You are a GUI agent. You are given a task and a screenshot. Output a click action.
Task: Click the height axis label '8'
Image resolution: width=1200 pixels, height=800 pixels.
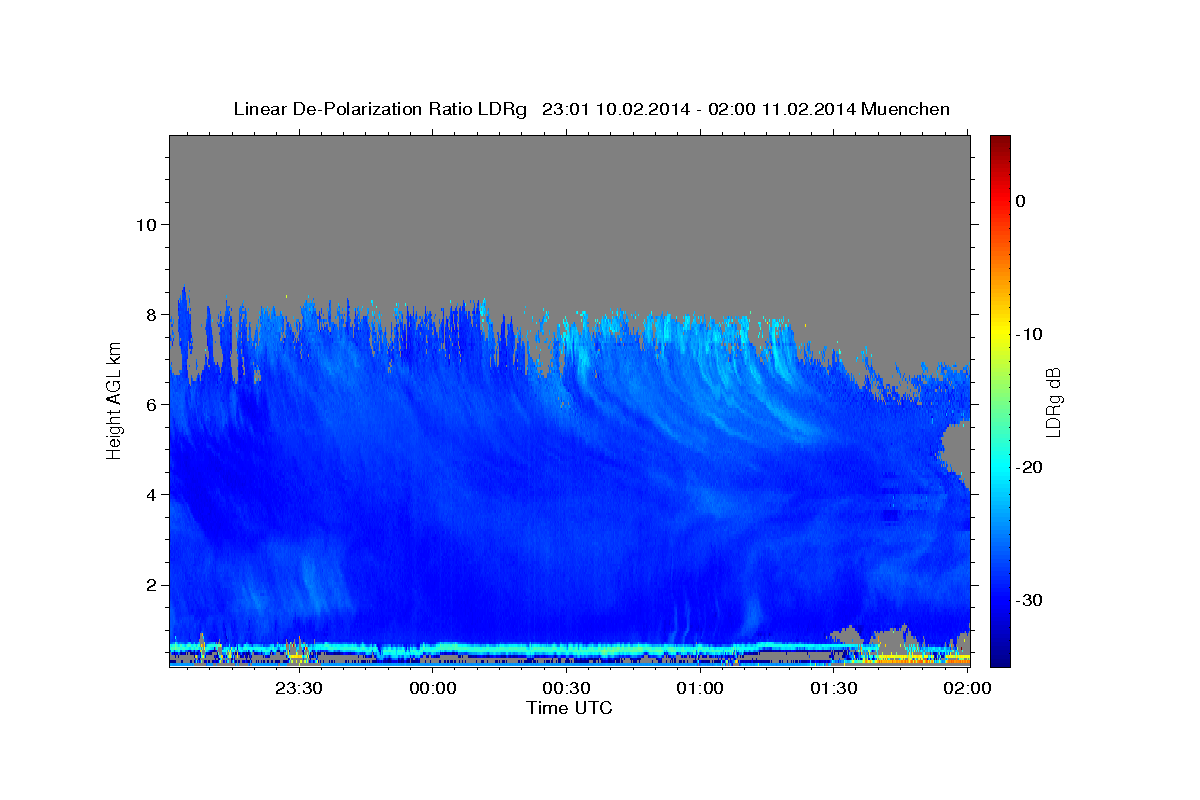(x=152, y=314)
